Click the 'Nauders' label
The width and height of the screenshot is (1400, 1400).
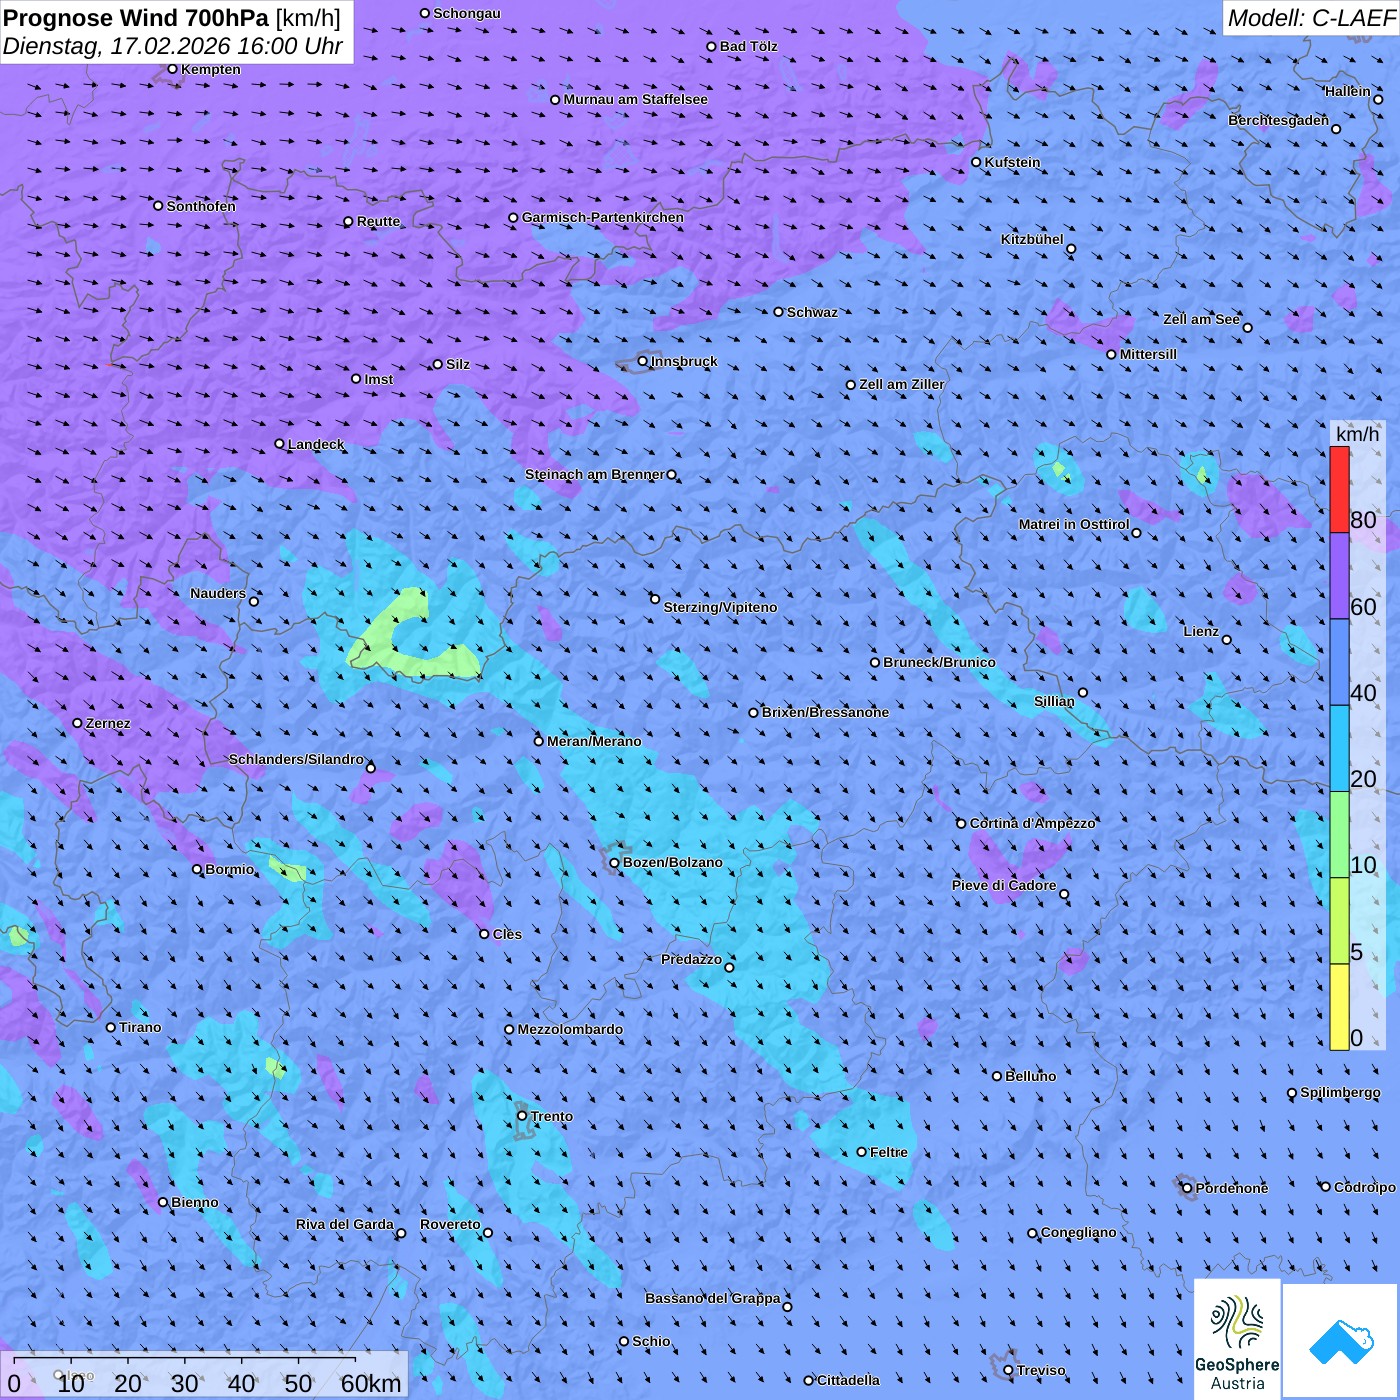point(217,593)
